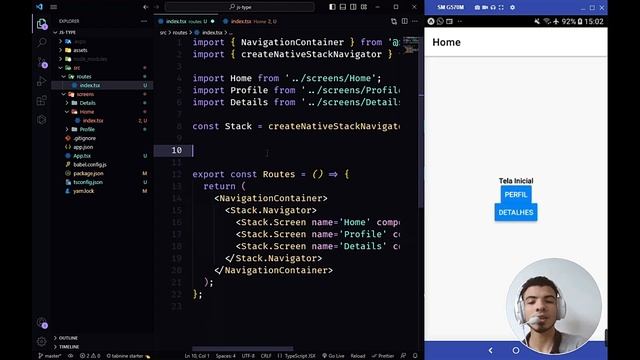The image size is (640, 360).
Task: Click the master branch in status bar
Action: [x=50, y=356]
